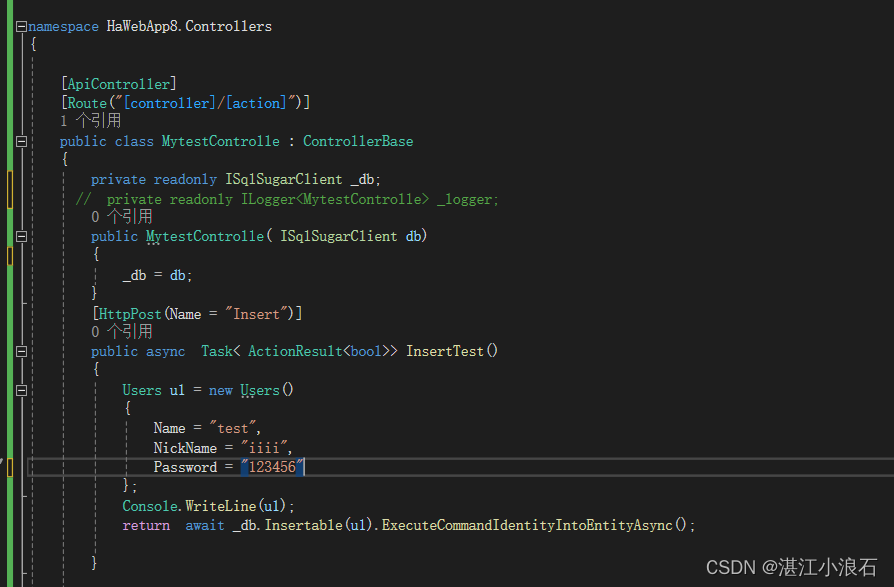Collapse the MytestControlle class block
The width and height of the screenshot is (894, 587).
[21, 141]
